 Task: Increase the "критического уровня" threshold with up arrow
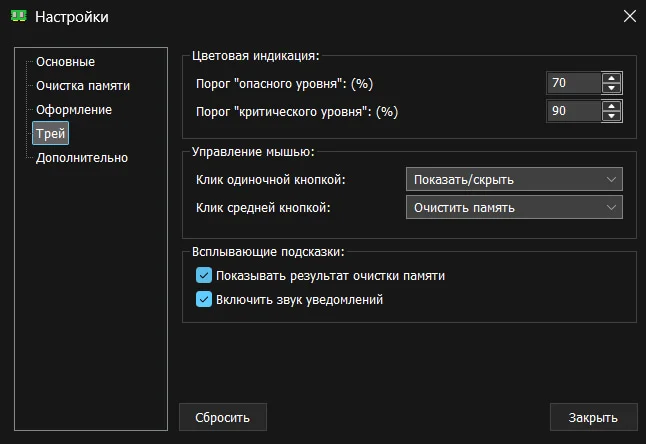click(612, 105)
